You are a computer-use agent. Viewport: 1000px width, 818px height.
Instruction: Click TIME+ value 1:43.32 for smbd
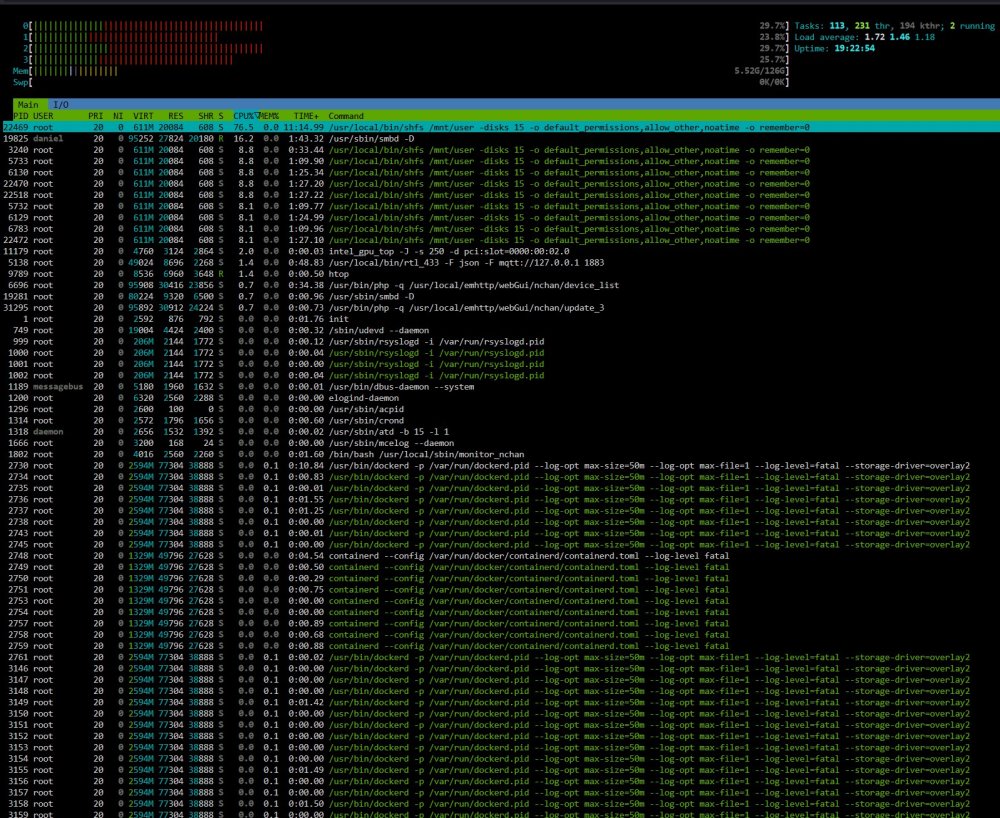click(306, 138)
